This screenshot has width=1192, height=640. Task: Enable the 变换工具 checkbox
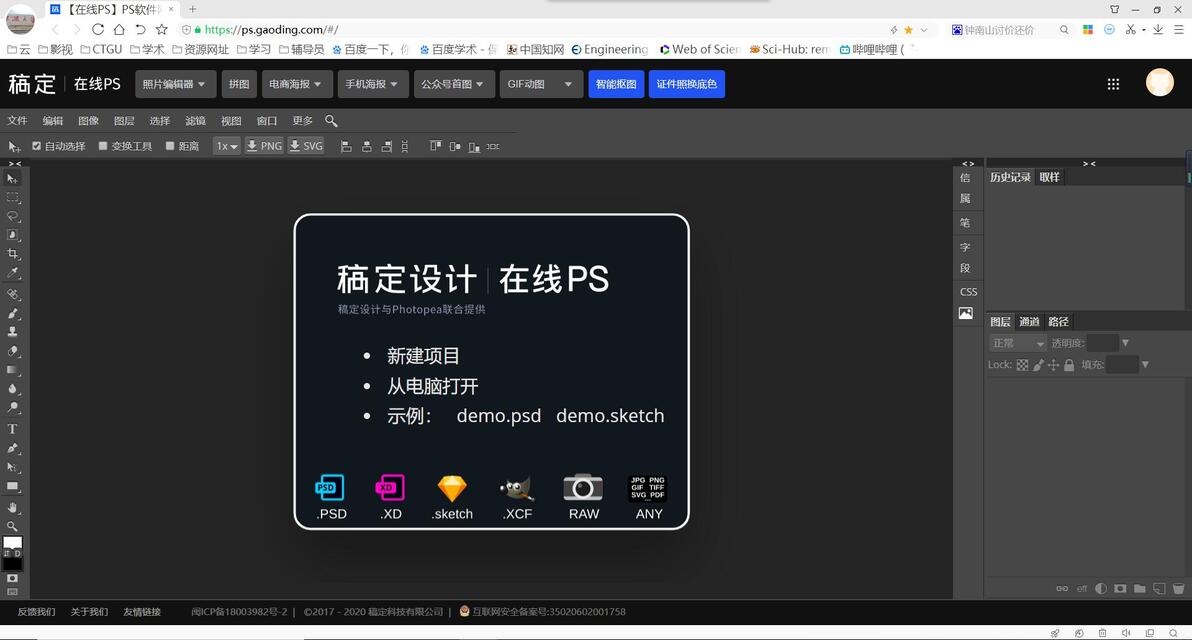tap(103, 146)
